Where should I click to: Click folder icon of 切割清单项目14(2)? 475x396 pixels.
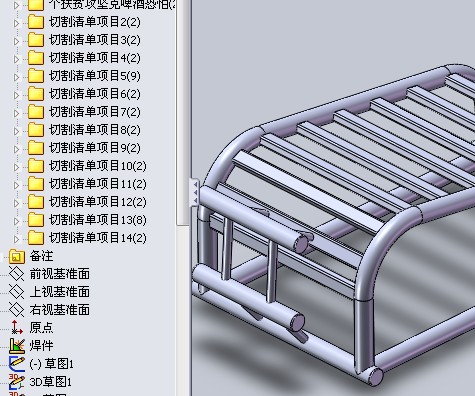(x=36, y=238)
